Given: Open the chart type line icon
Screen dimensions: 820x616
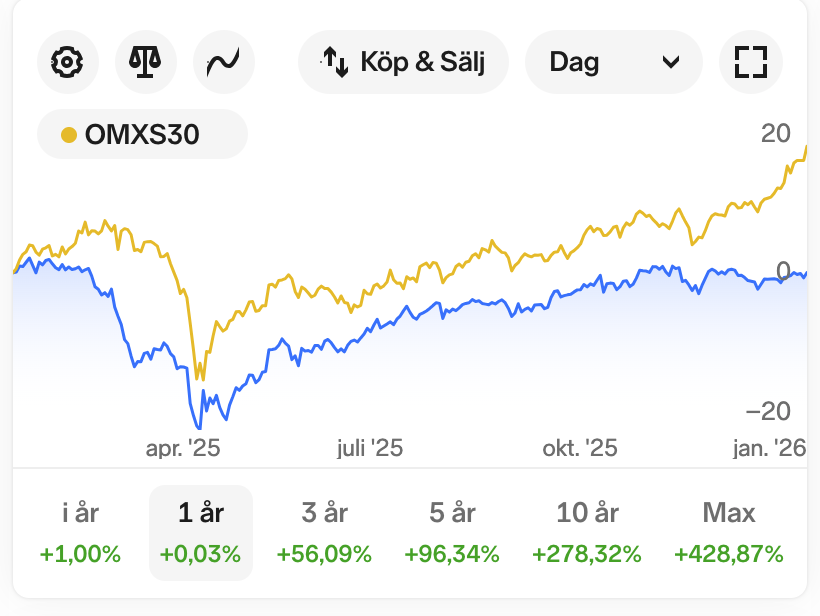Looking at the screenshot, I should 224,62.
